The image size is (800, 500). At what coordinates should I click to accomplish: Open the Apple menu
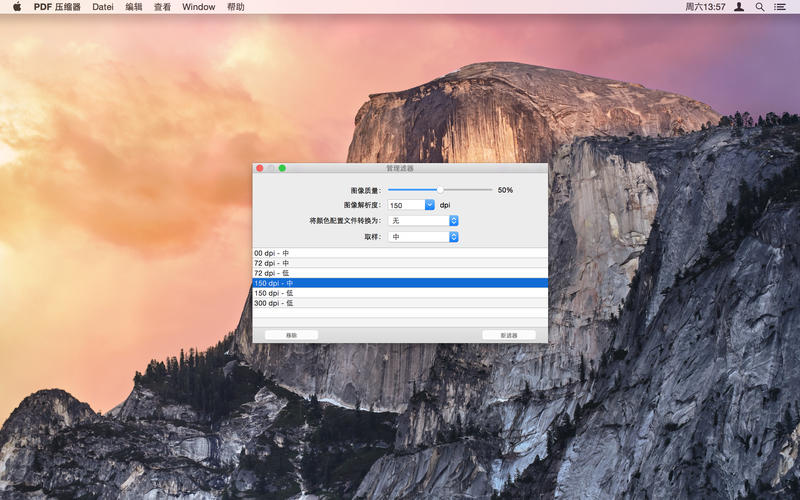16,7
